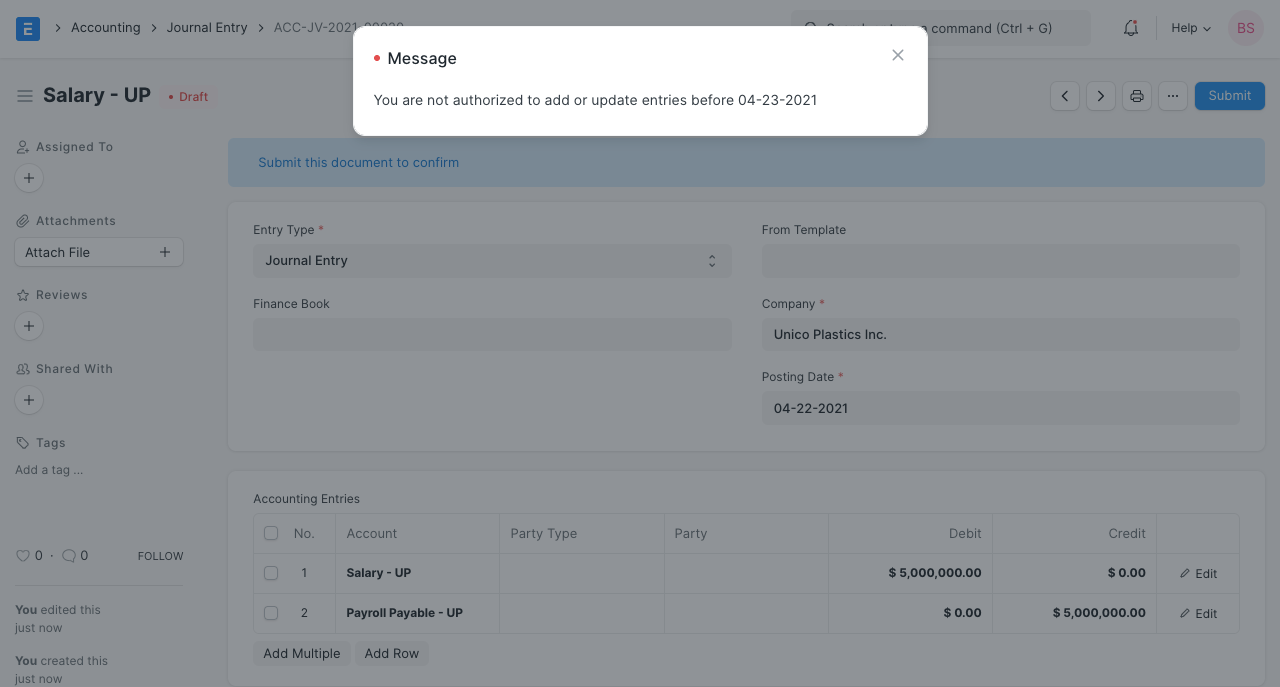Like this document with heart icon
The image size is (1280, 687).
tap(23, 556)
